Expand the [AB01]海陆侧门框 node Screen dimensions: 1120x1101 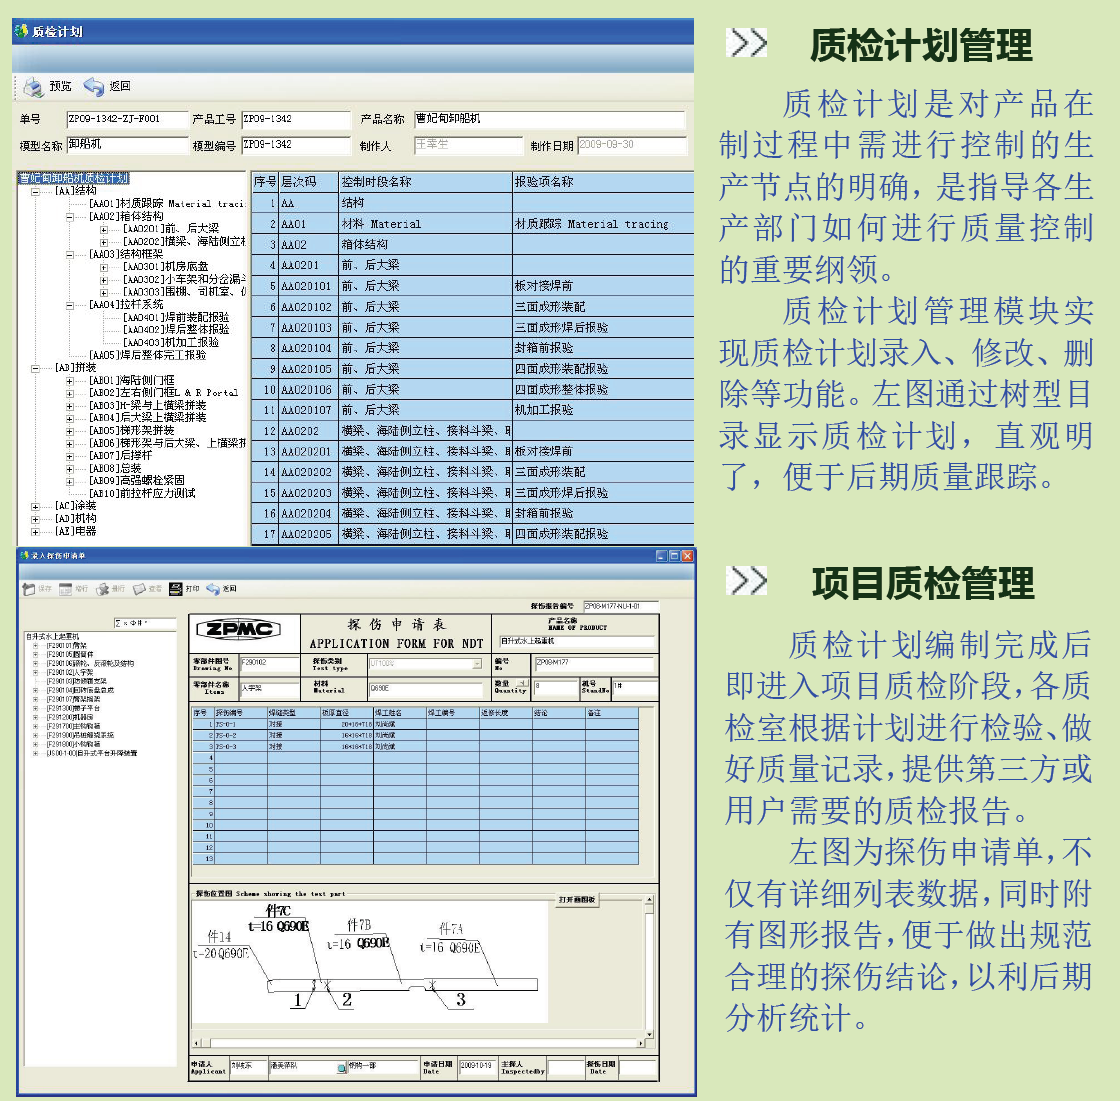click(70, 381)
